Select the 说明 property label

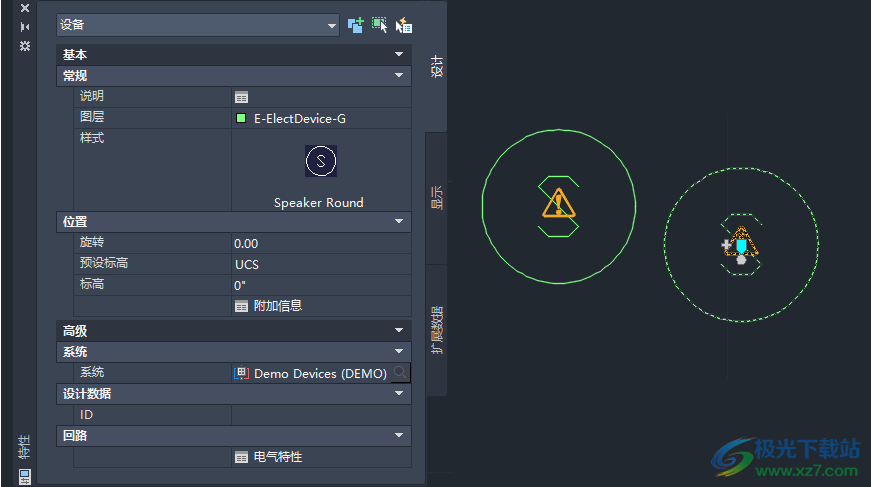click(x=92, y=96)
